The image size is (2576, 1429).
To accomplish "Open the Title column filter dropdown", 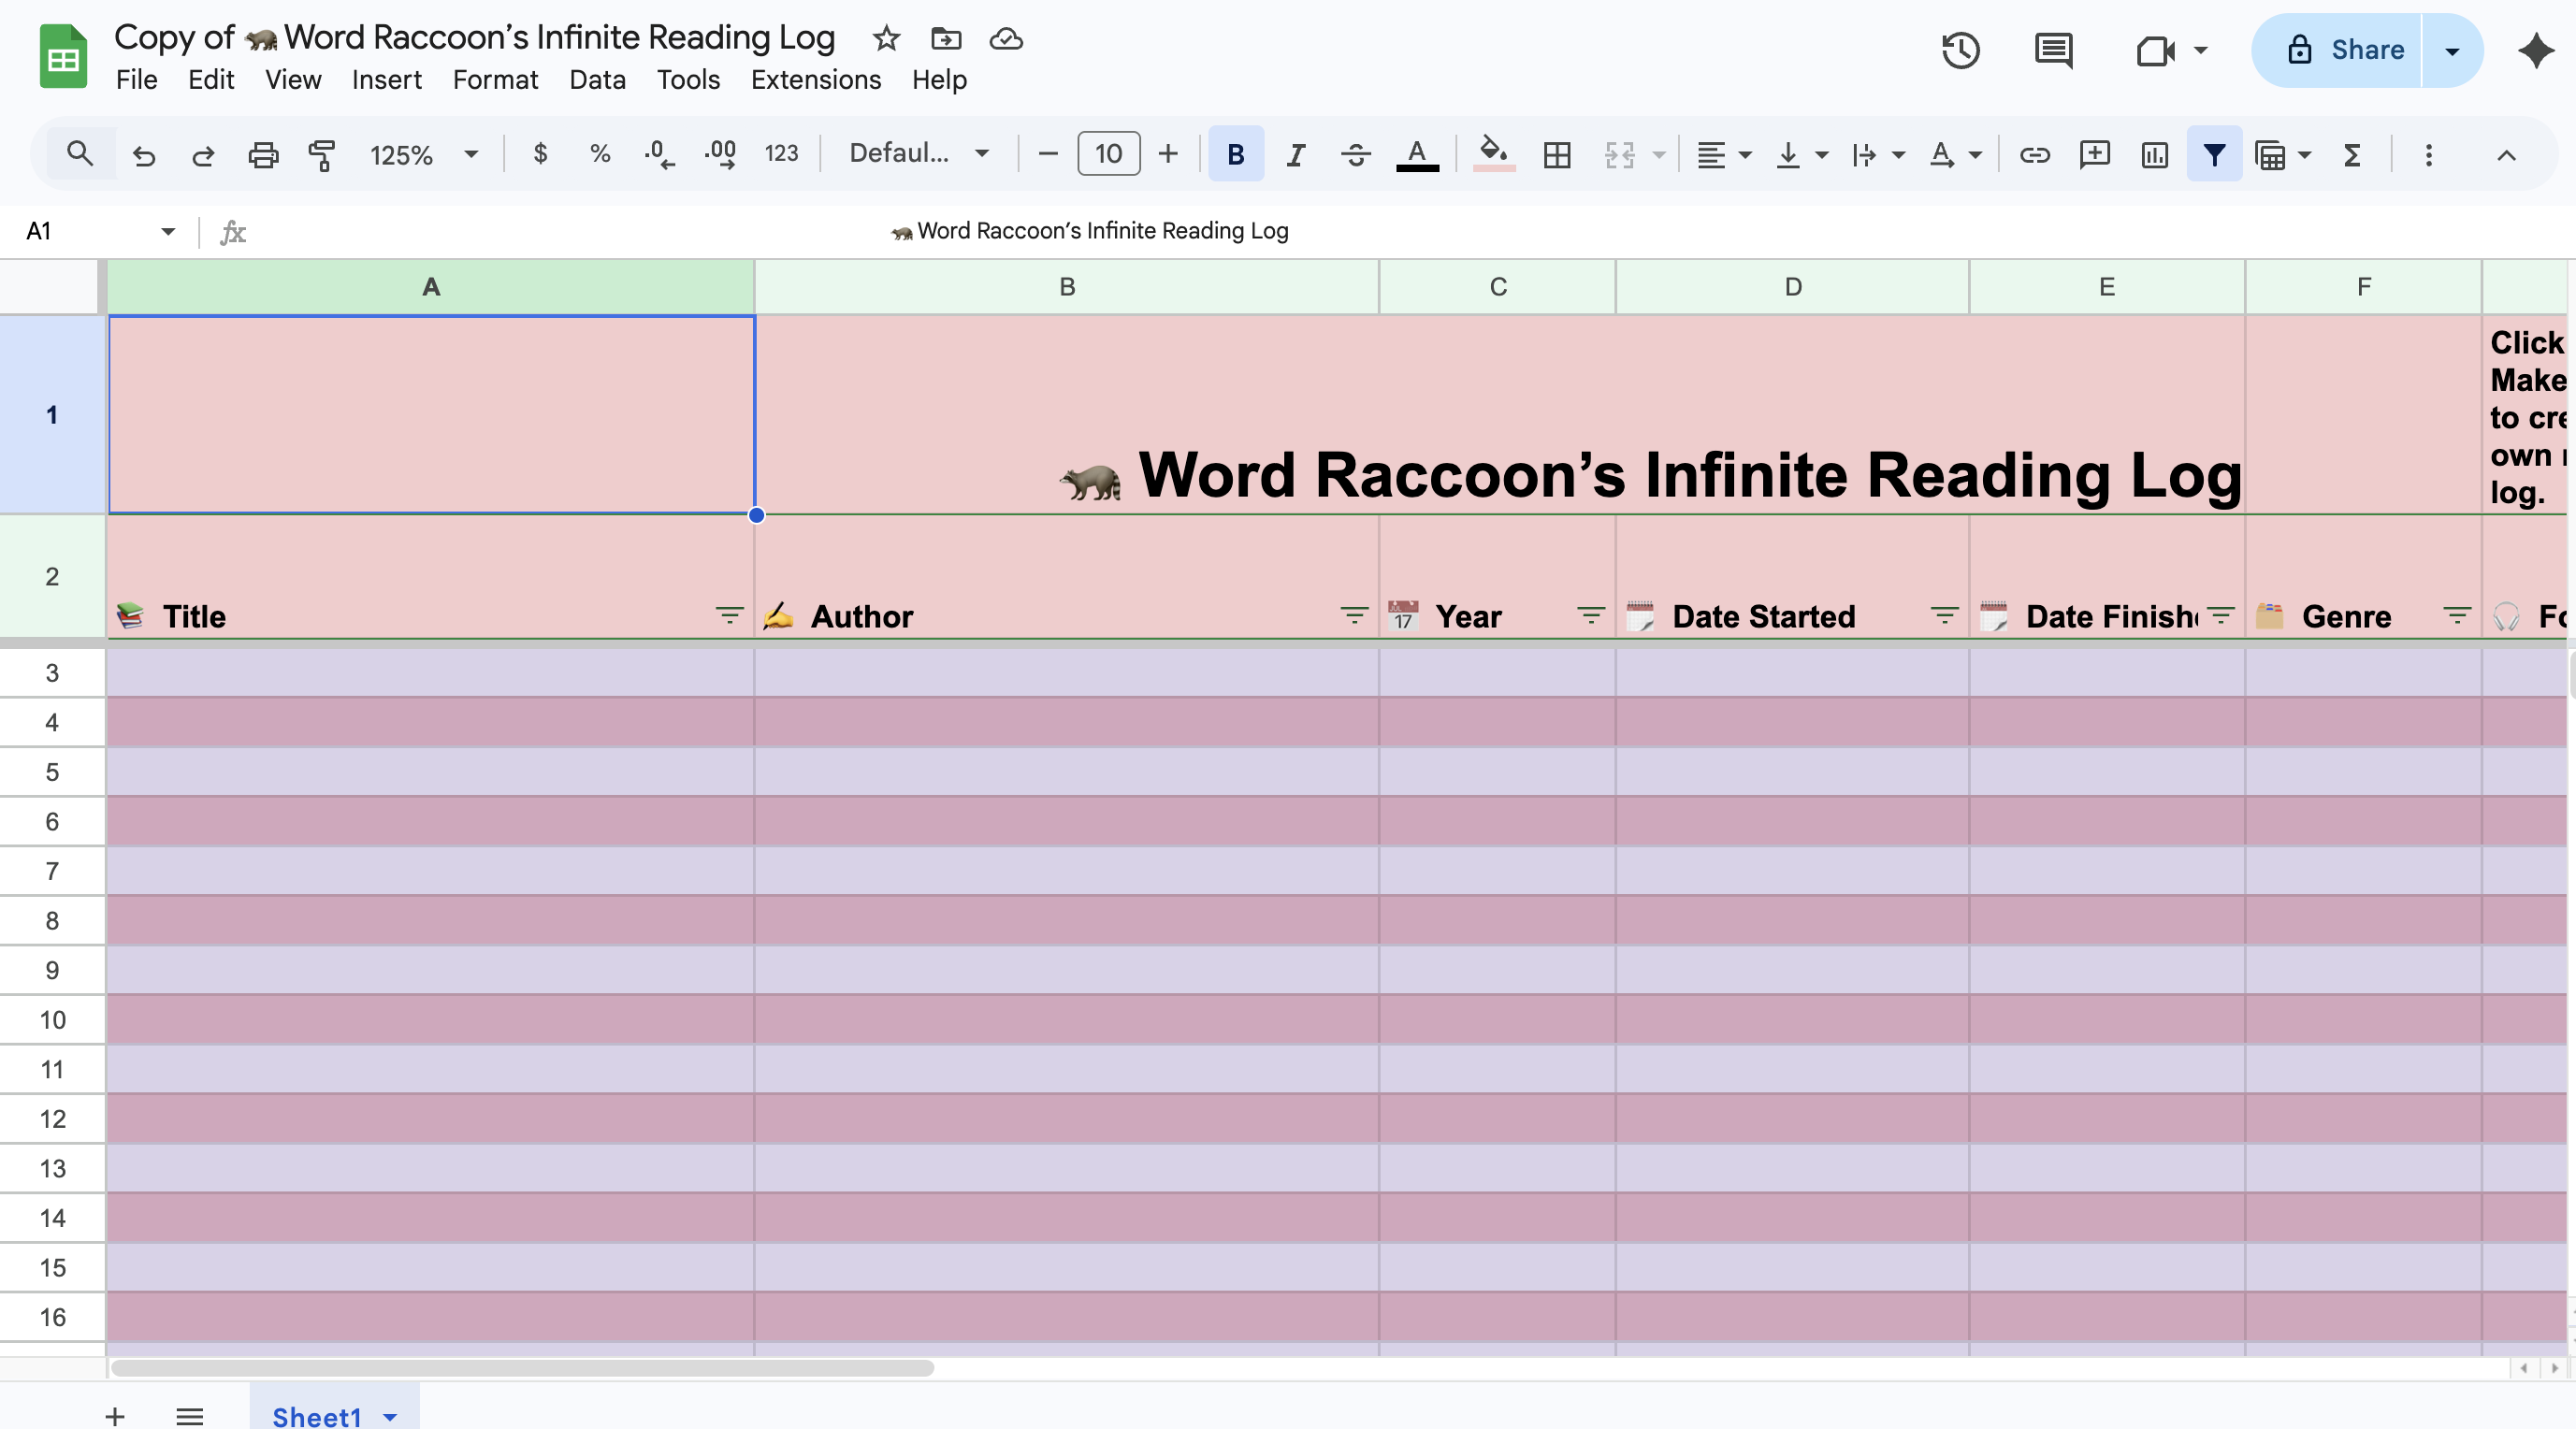I will pos(729,615).
